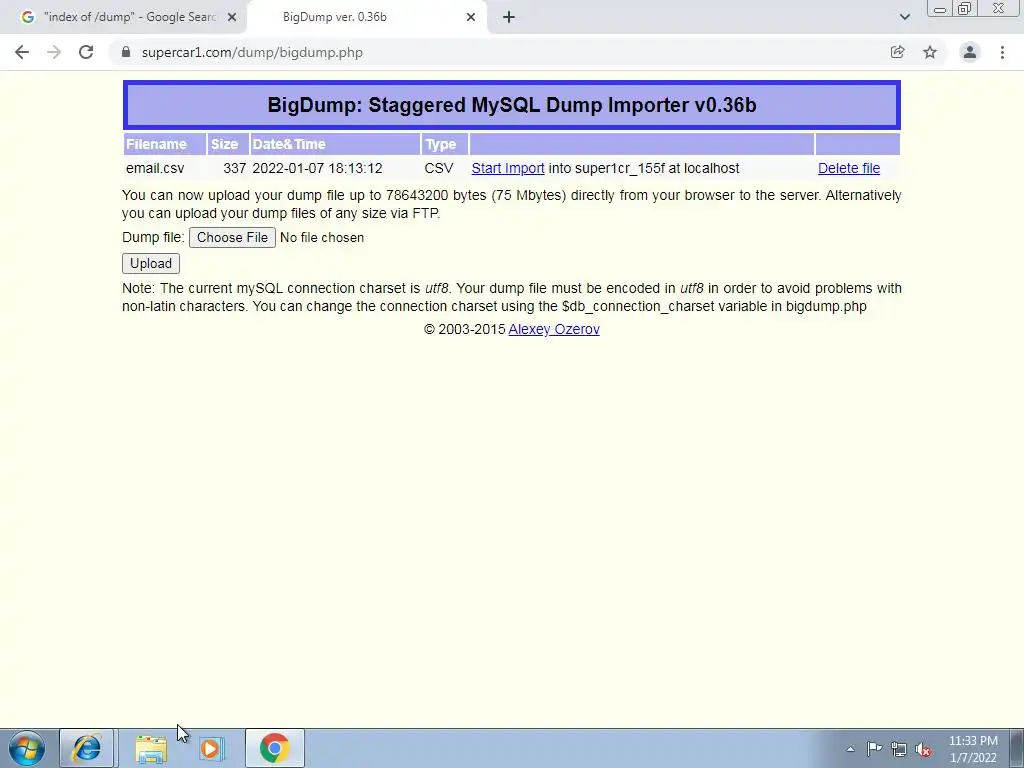Choose a dump file to upload
The image size is (1024, 768).
pyautogui.click(x=232, y=237)
